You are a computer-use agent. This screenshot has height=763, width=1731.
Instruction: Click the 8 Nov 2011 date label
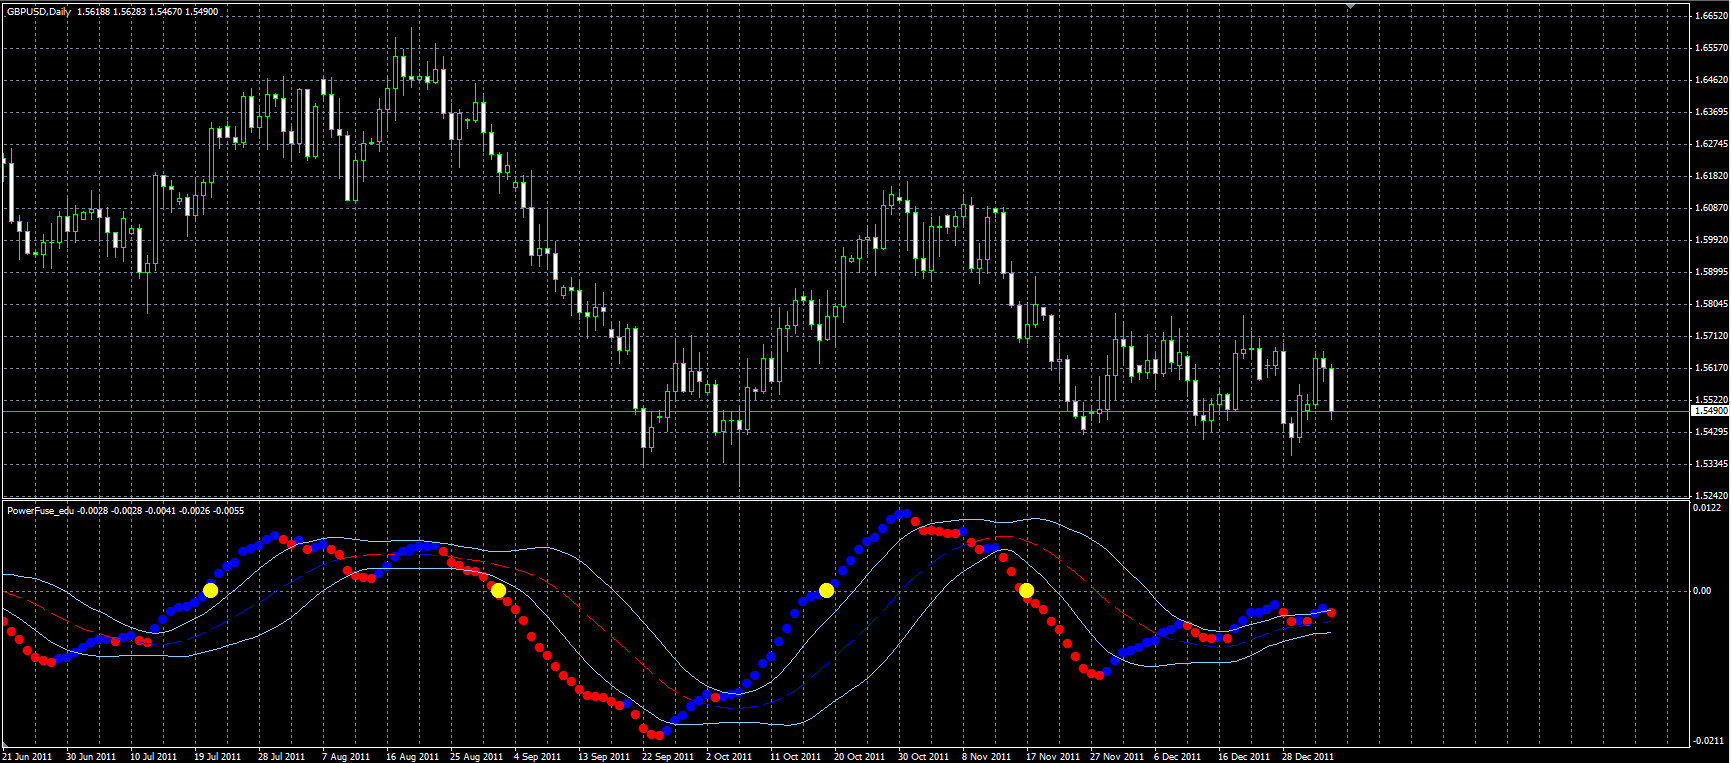pyautogui.click(x=986, y=757)
